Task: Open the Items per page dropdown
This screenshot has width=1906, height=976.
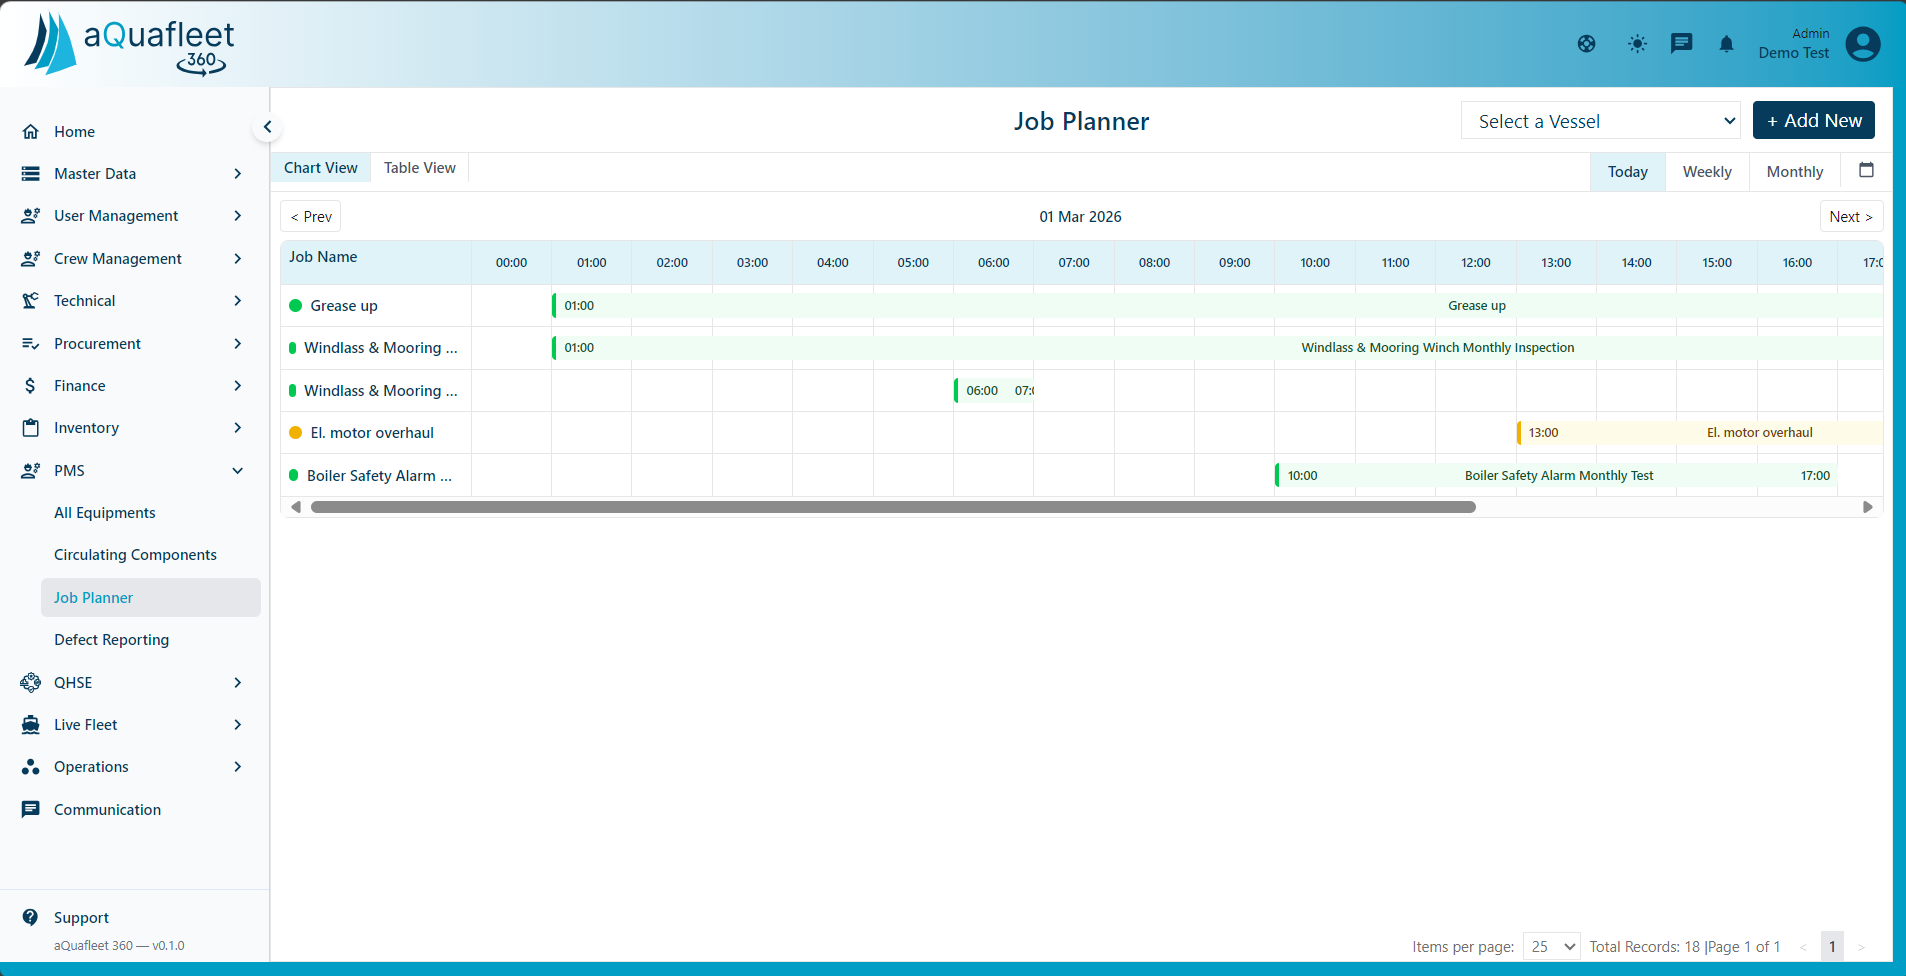Action: pos(1549,946)
